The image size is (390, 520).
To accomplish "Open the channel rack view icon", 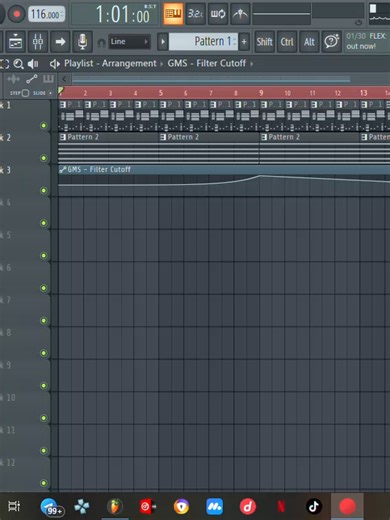I will 15,42.
